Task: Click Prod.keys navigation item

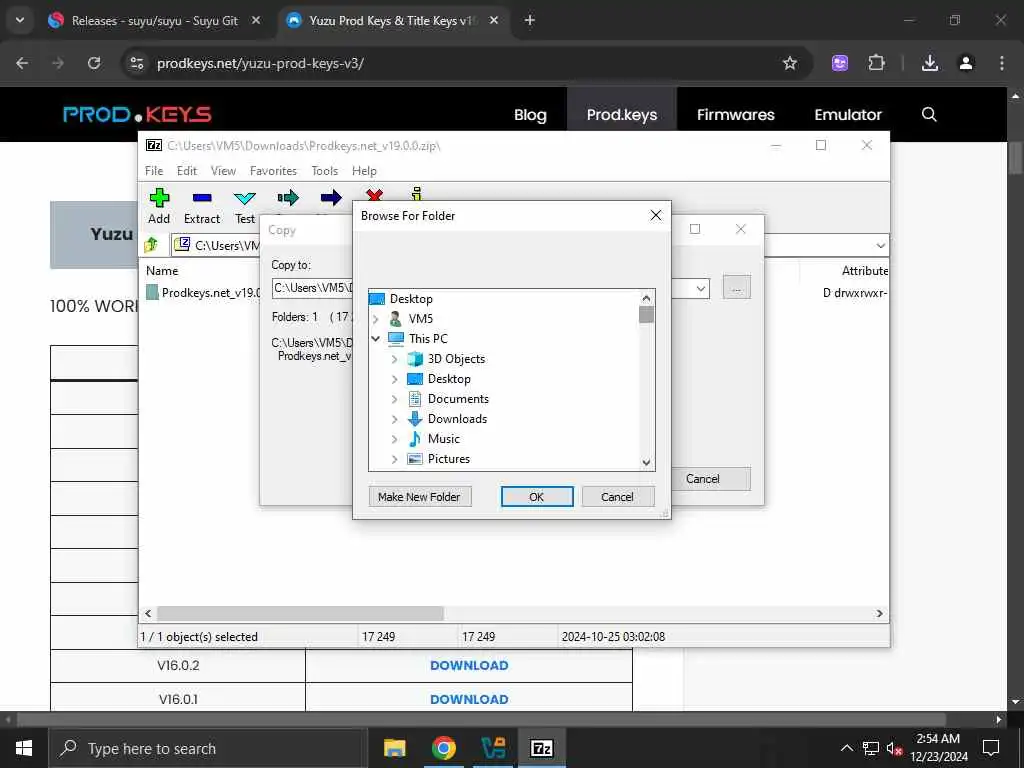Action: (x=622, y=115)
